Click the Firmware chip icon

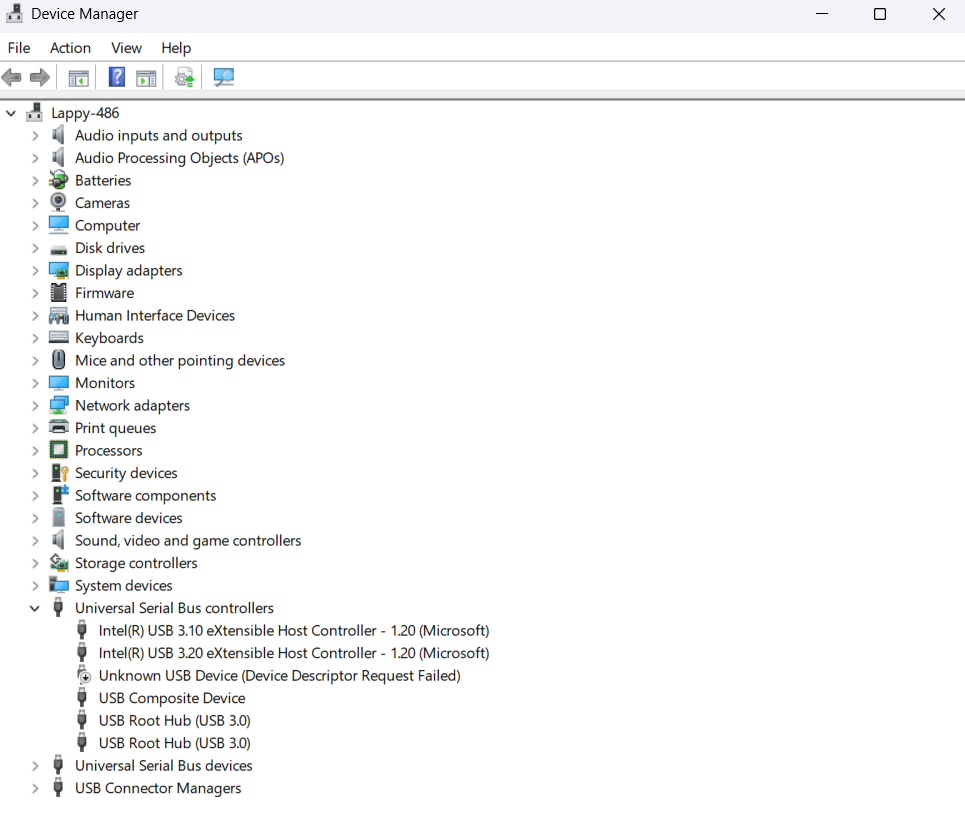(58, 293)
